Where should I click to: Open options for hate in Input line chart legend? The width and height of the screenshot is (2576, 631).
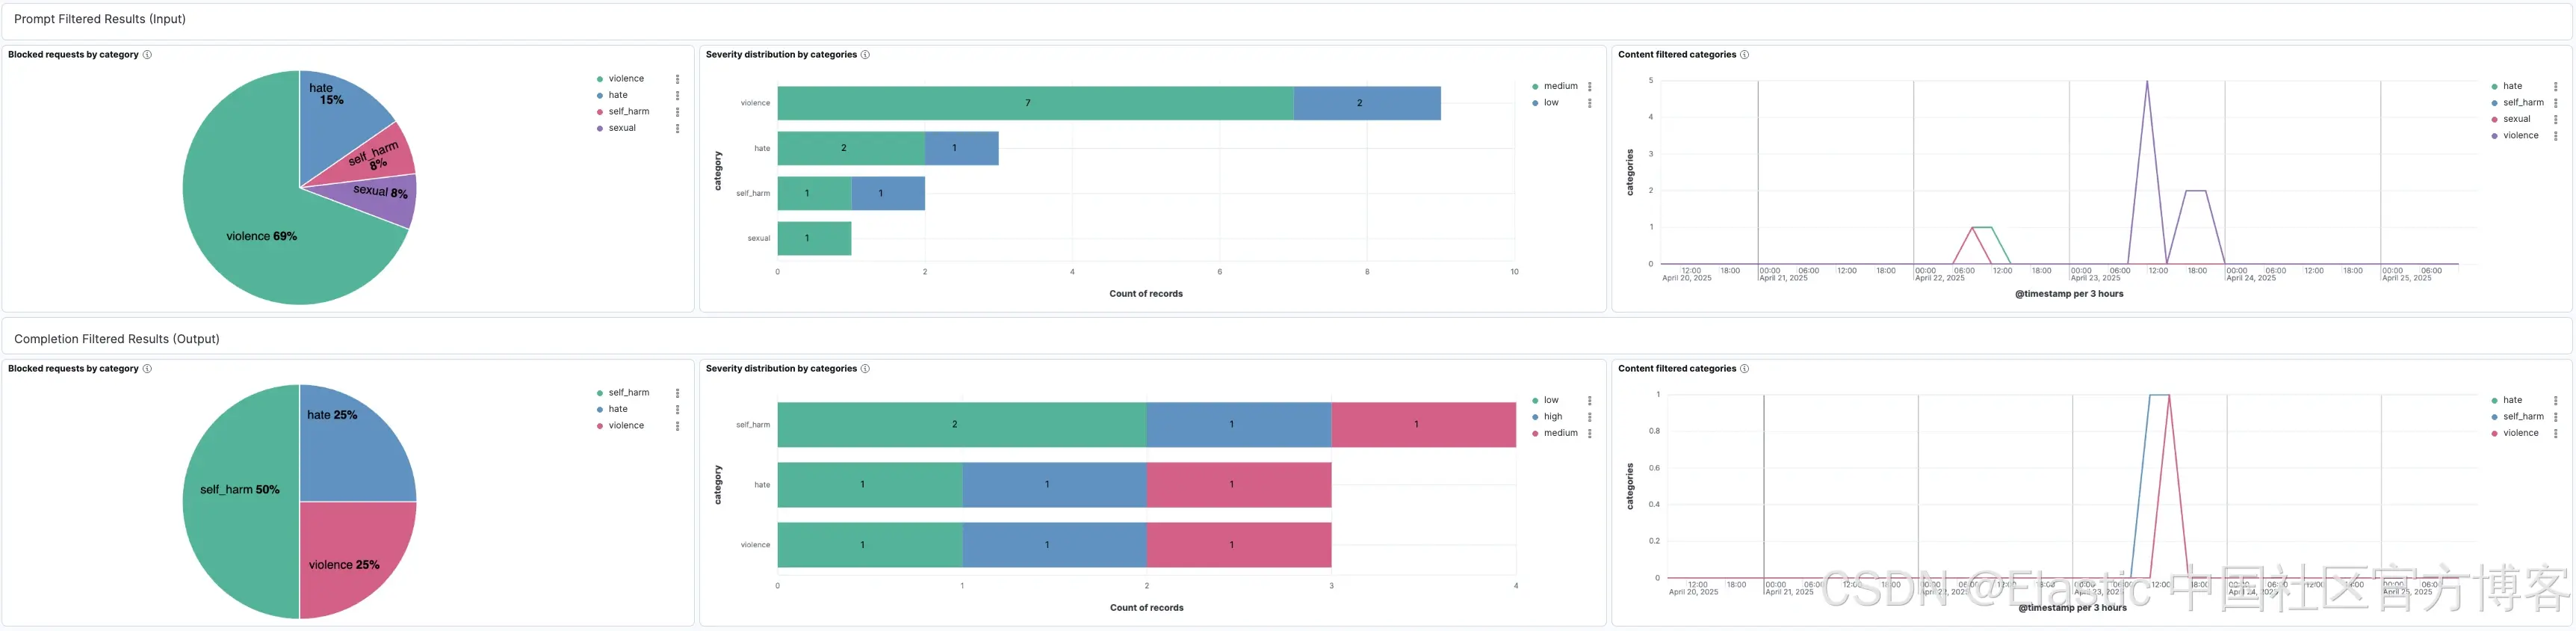(2555, 87)
